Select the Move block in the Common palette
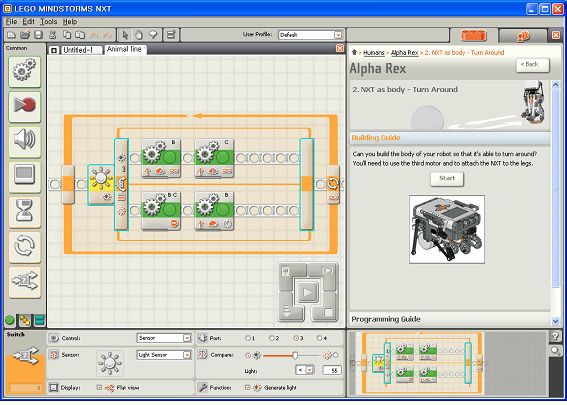This screenshot has height=405, width=567. tap(25, 71)
